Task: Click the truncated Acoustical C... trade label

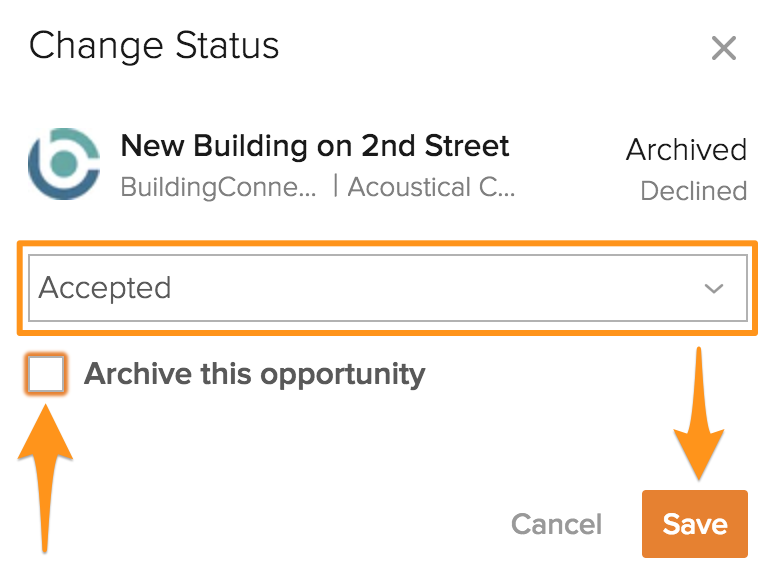Action: point(431,188)
